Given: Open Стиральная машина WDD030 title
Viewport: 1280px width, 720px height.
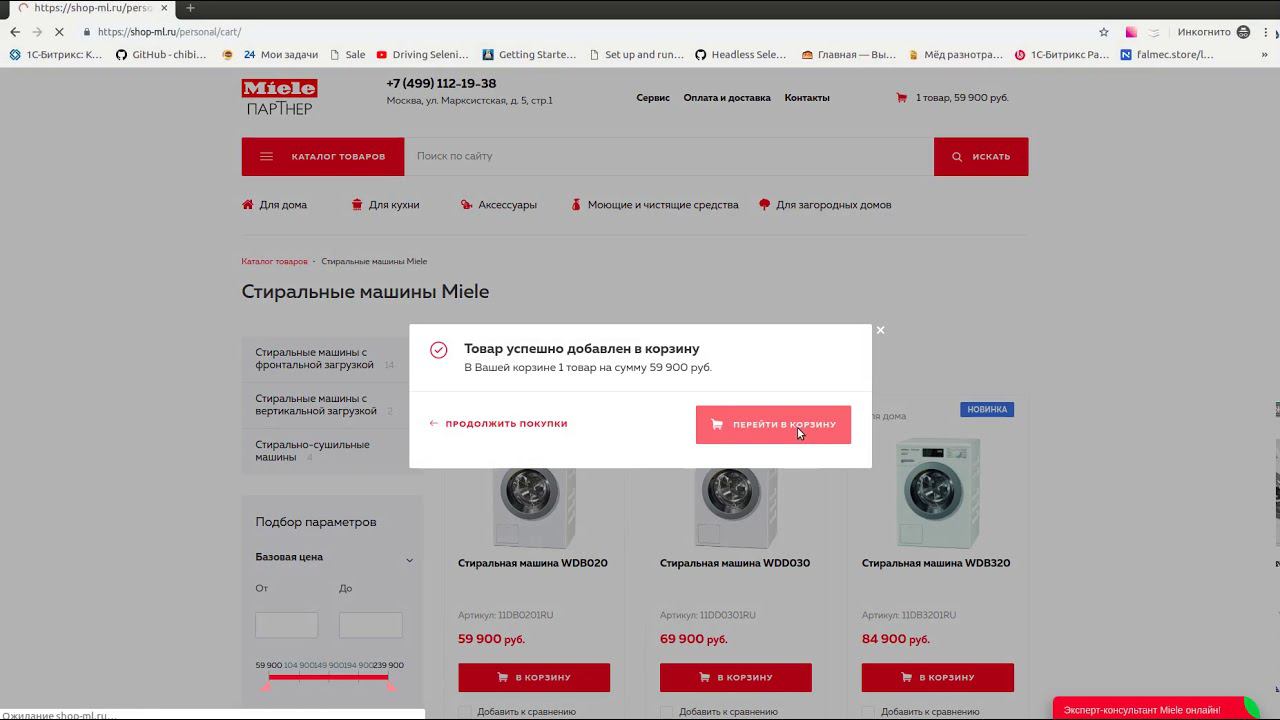Looking at the screenshot, I should click(735, 563).
